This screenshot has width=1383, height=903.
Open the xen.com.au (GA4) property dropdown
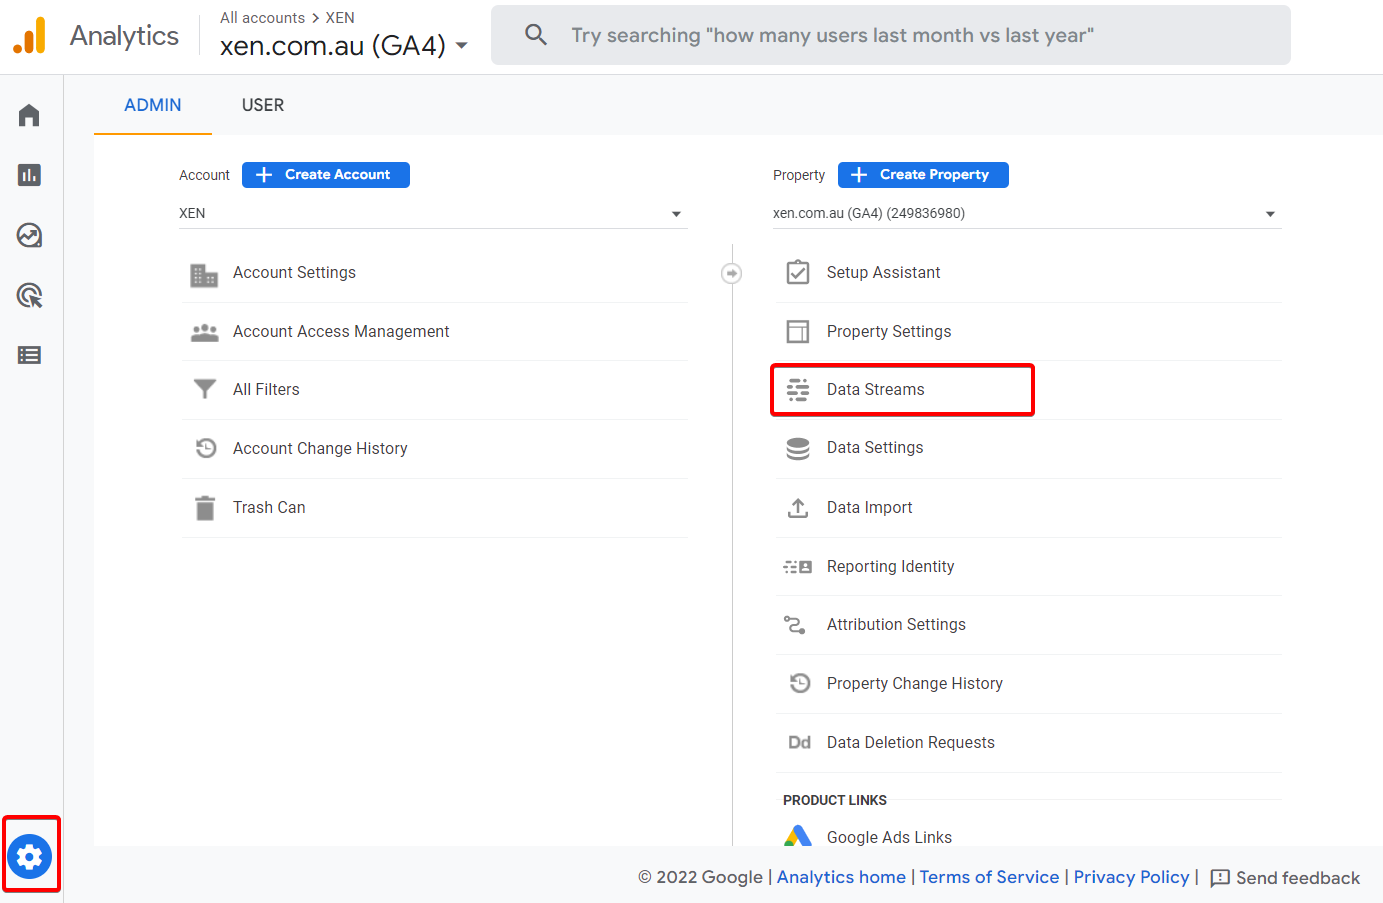pyautogui.click(x=1027, y=213)
